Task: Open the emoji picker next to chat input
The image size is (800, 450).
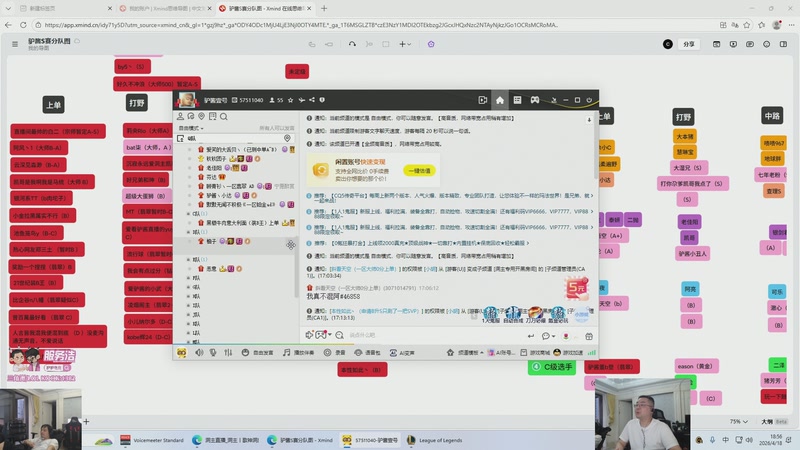Action: (339, 335)
